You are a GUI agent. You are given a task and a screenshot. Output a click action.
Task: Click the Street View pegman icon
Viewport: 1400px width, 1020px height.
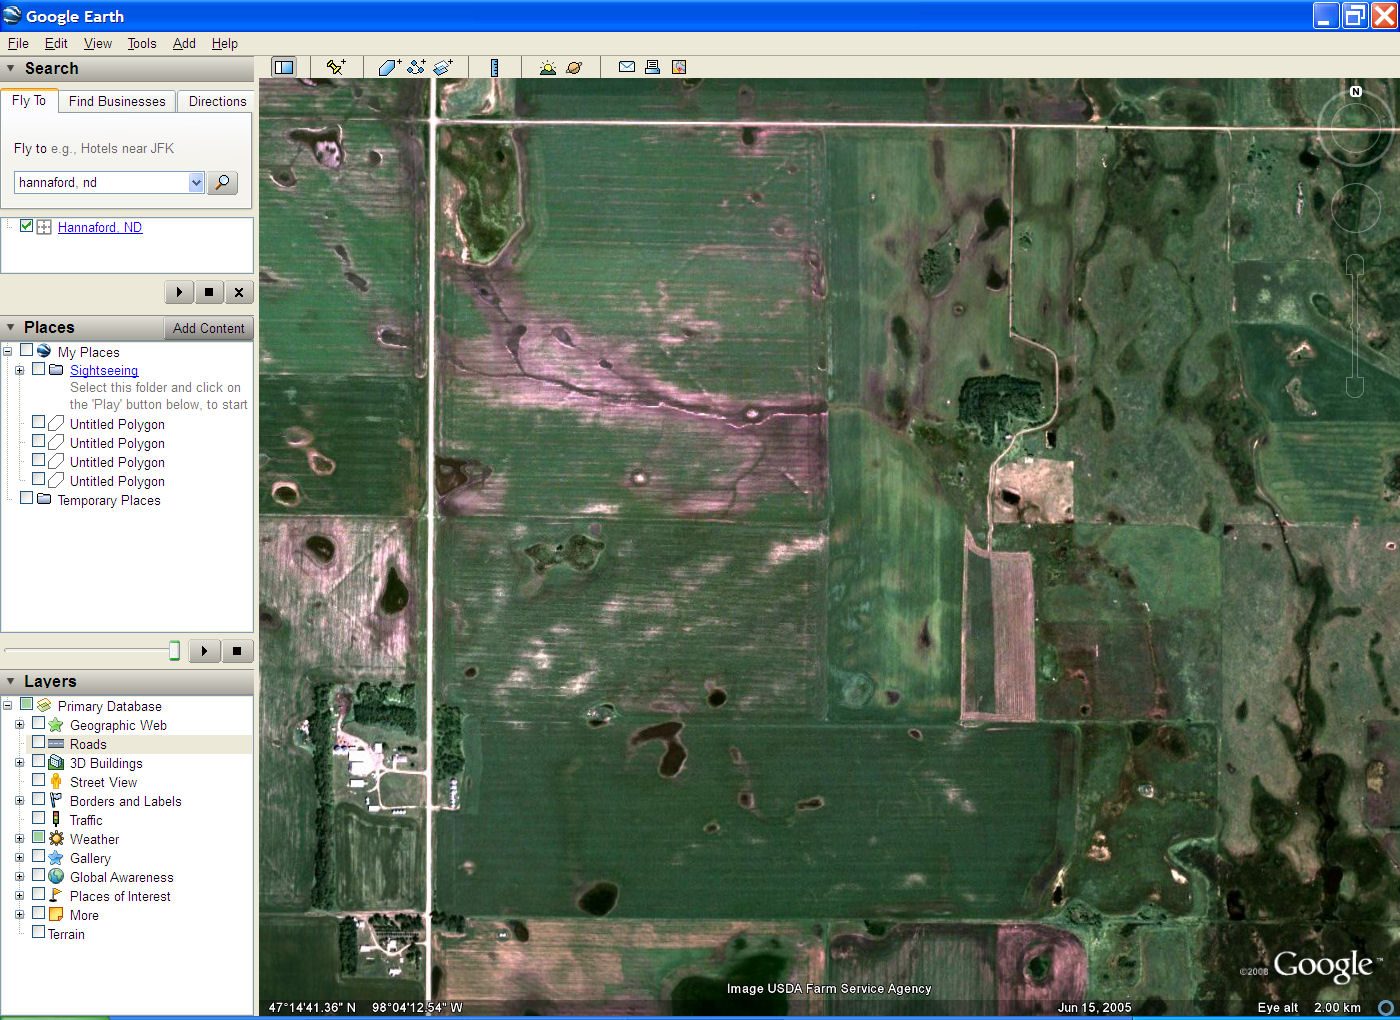pyautogui.click(x=56, y=782)
